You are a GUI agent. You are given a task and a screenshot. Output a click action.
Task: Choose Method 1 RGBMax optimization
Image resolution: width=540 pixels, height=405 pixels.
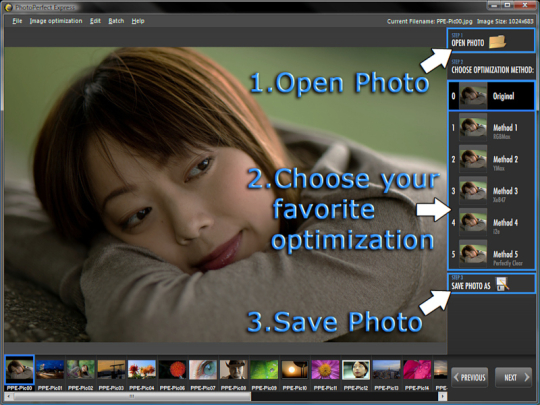(x=491, y=128)
